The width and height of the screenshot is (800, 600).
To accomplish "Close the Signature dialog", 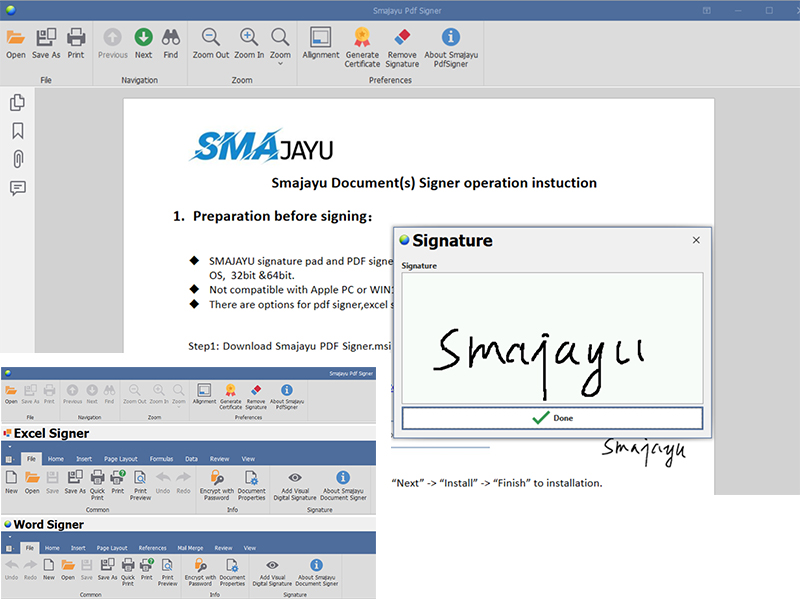I will click(696, 240).
